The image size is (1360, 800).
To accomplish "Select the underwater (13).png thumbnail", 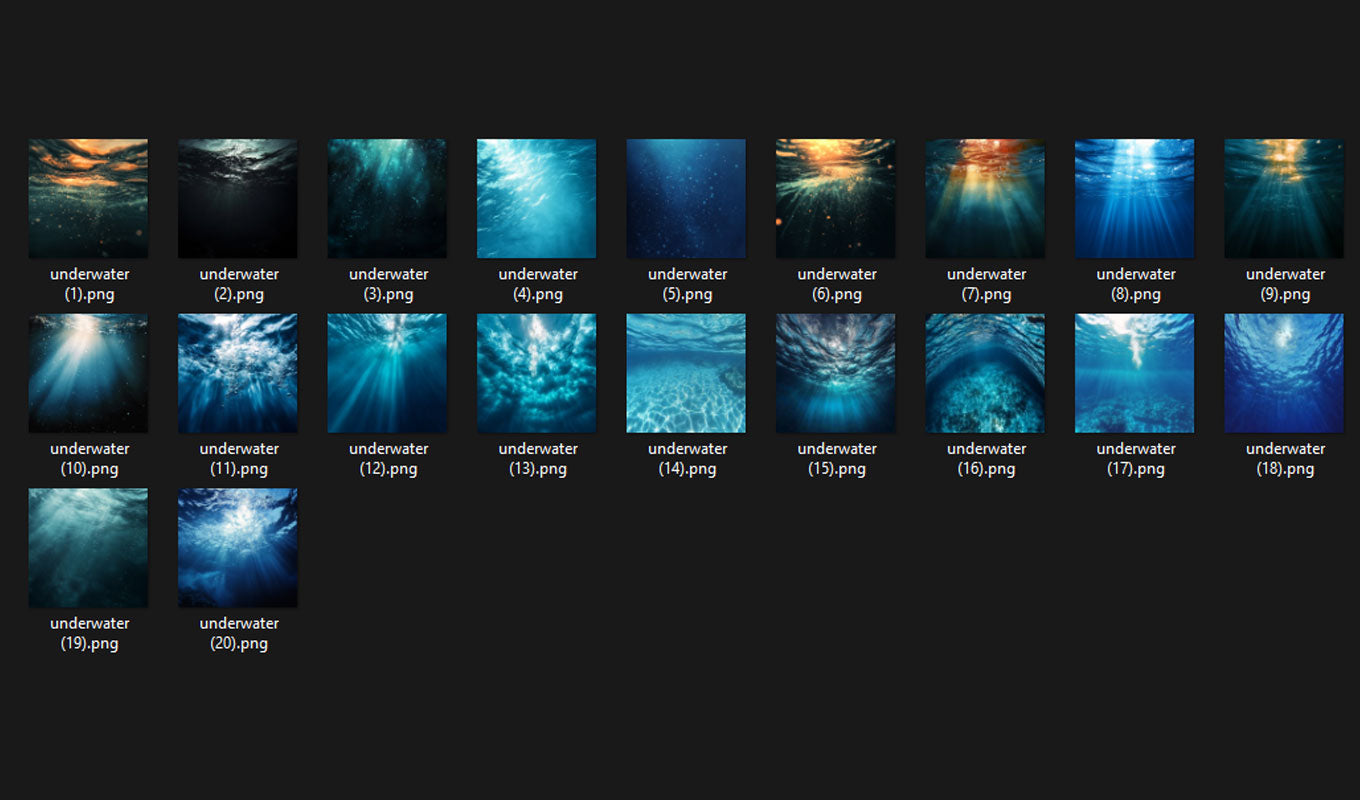I will pyautogui.click(x=537, y=373).
